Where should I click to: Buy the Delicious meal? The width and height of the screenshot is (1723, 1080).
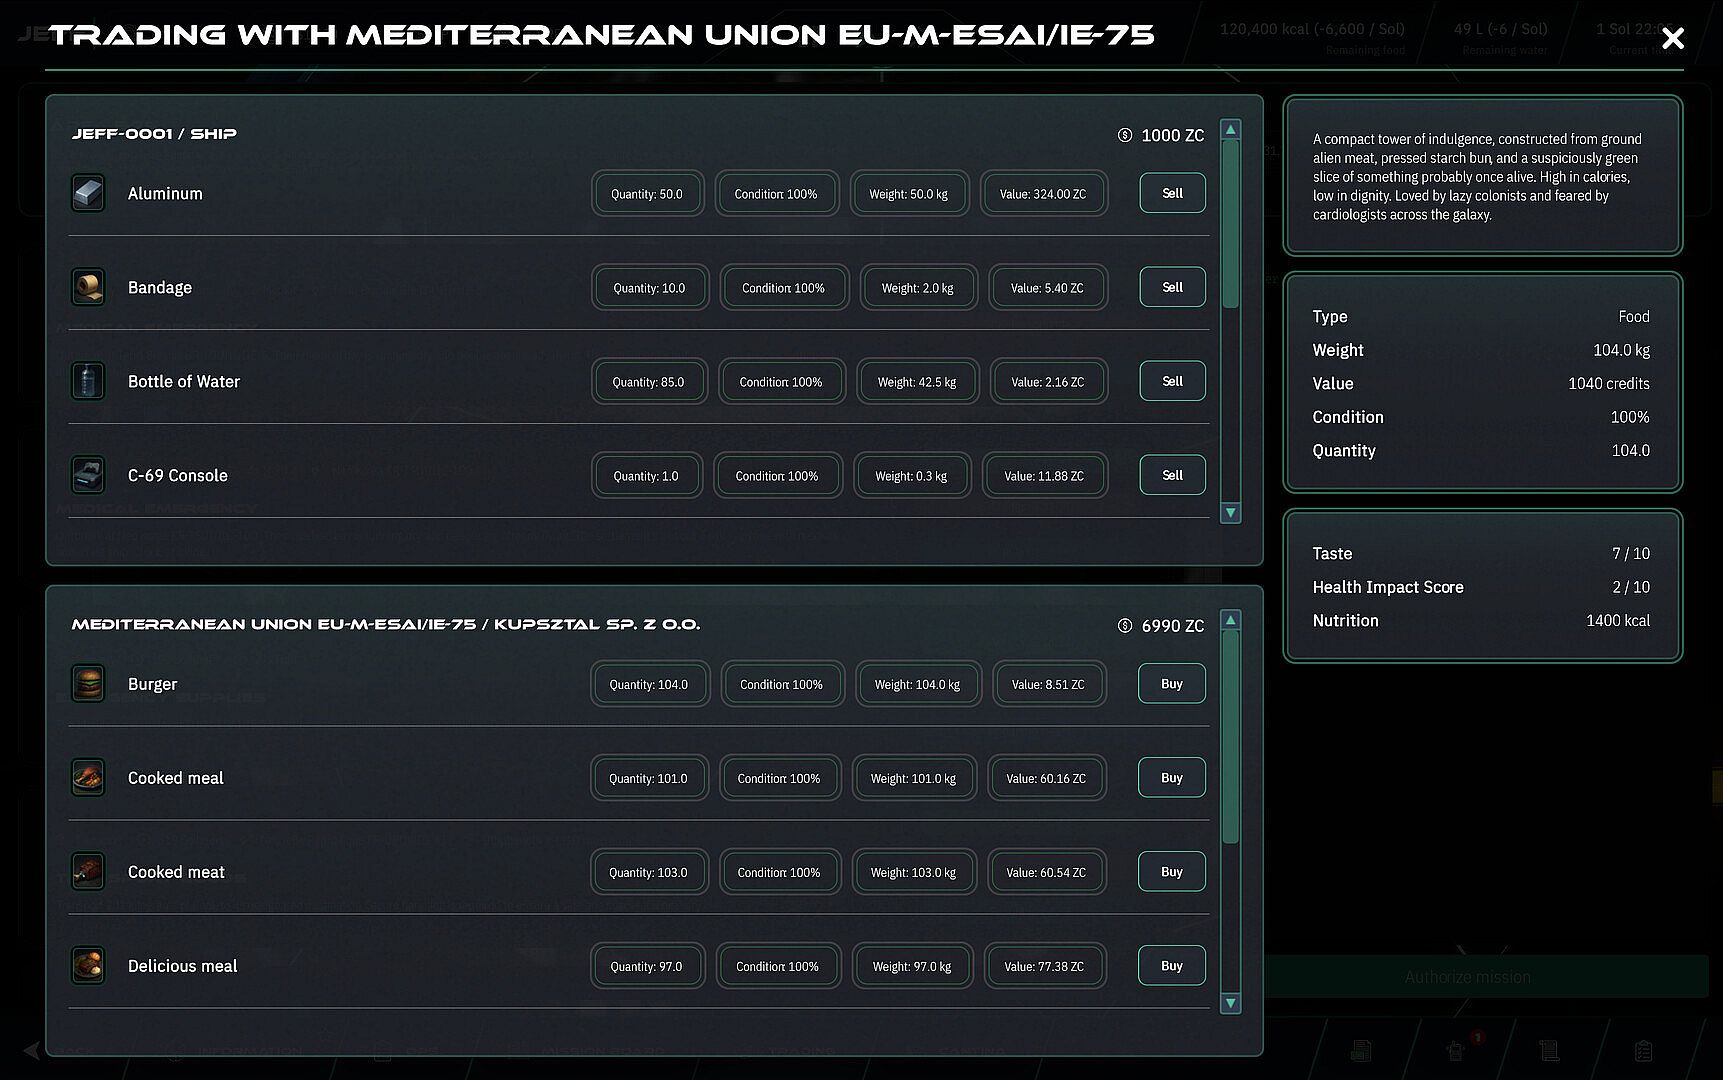pyautogui.click(x=1171, y=966)
